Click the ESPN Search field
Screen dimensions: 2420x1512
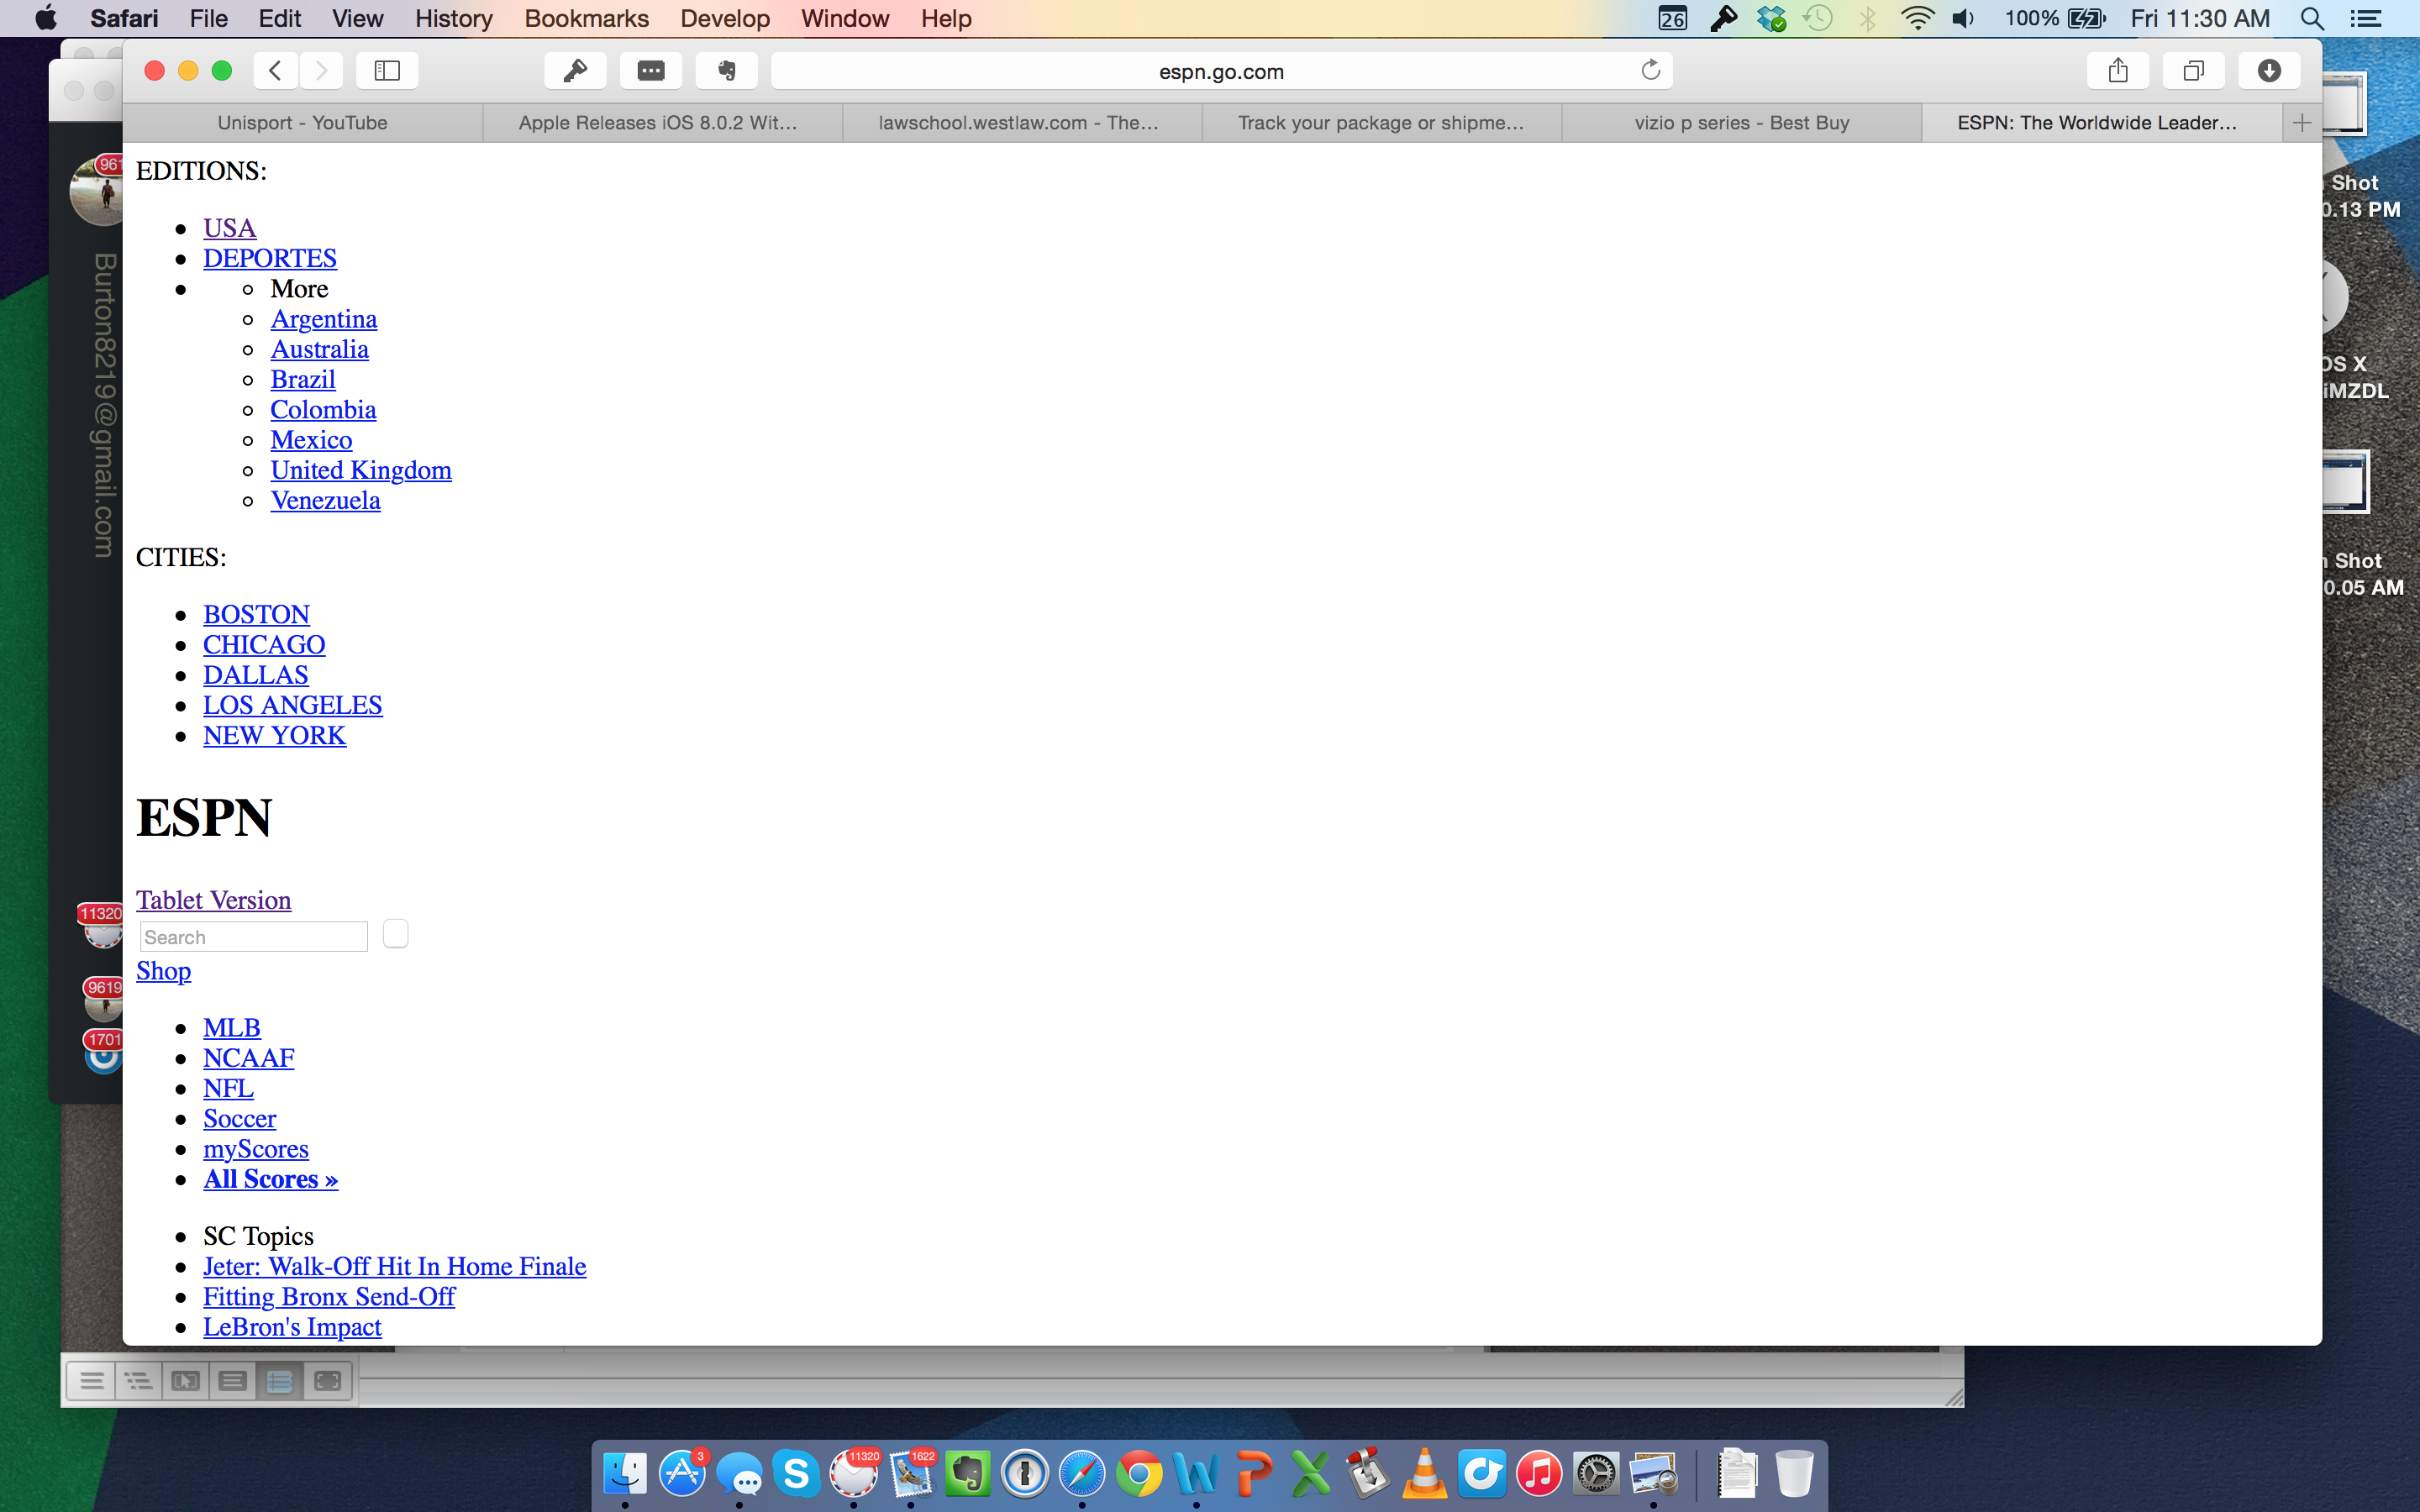253,937
